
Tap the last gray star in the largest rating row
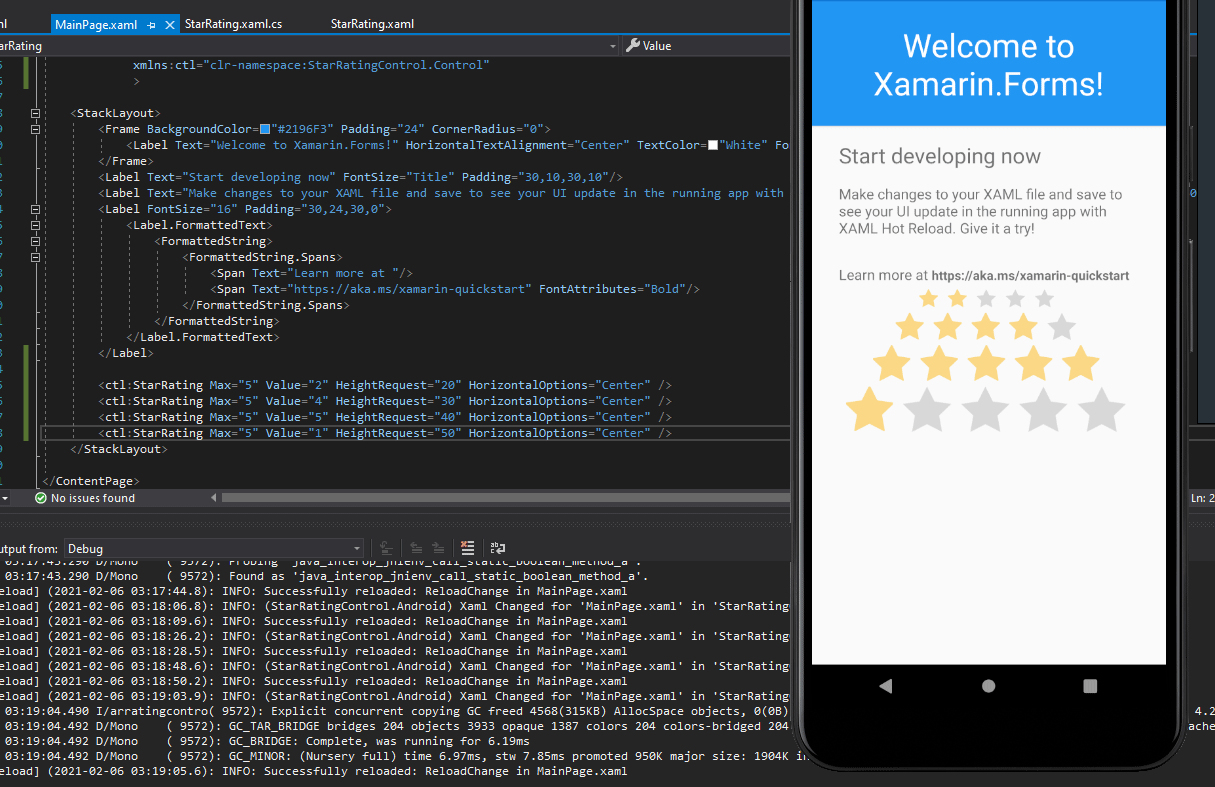tap(1102, 409)
